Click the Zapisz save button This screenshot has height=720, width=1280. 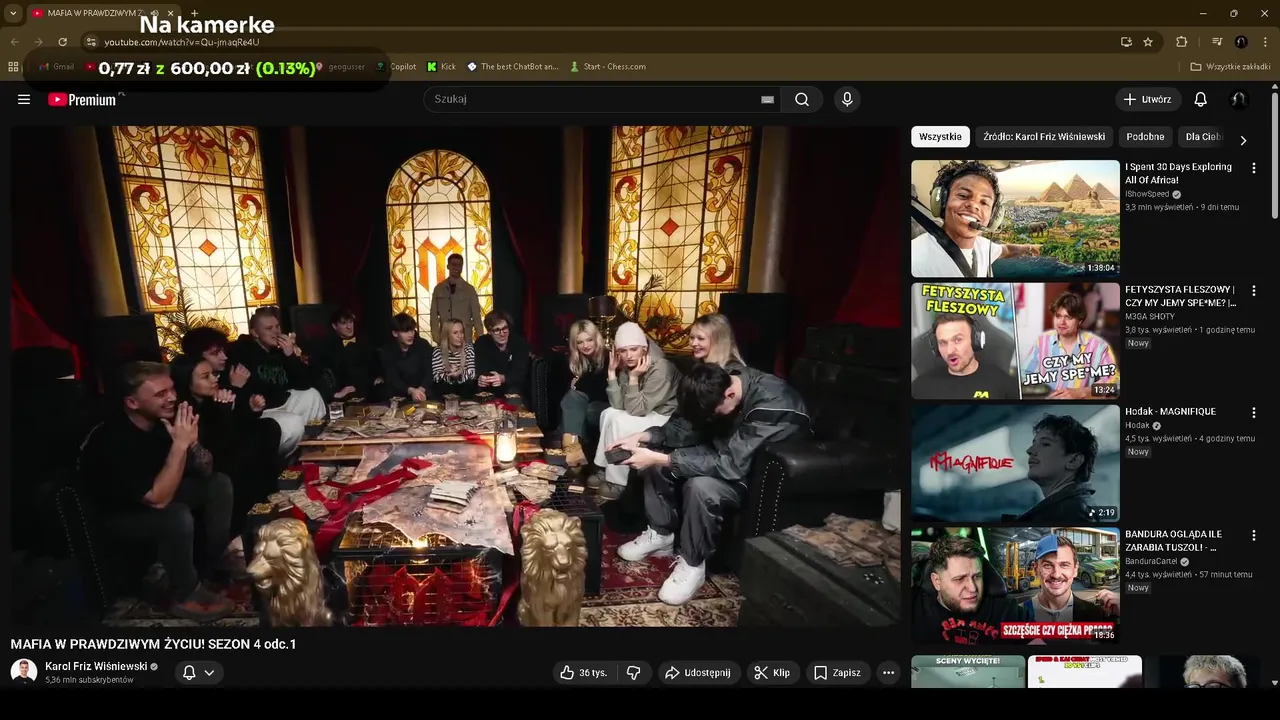click(x=837, y=673)
